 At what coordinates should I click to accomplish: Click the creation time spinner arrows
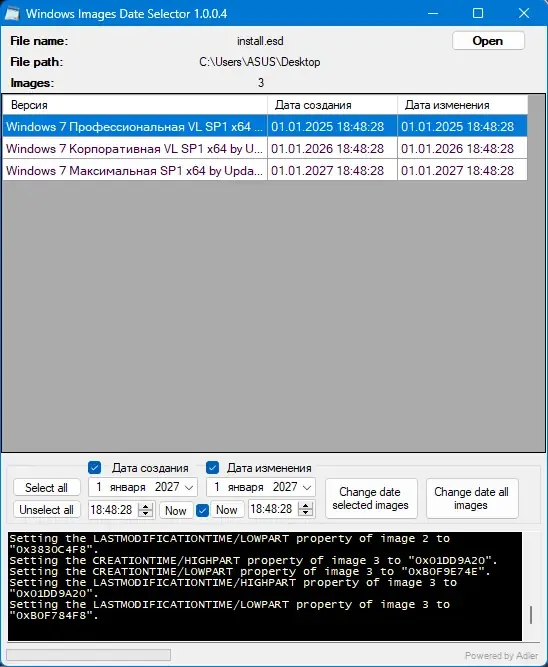click(146, 510)
